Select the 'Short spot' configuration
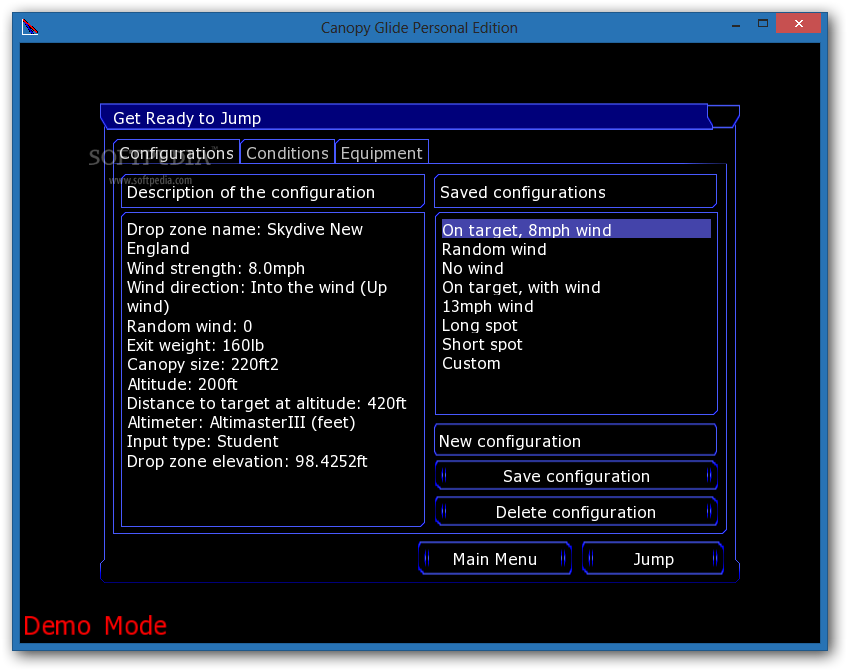 coord(576,344)
